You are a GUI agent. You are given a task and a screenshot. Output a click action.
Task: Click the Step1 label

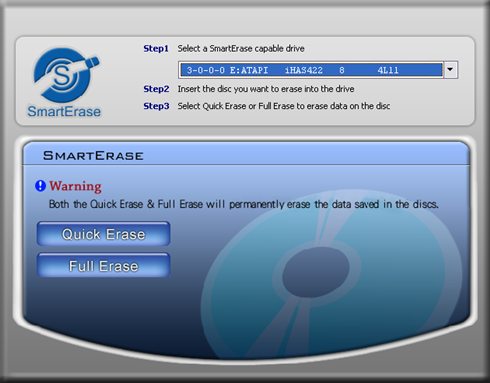pyautogui.click(x=156, y=49)
